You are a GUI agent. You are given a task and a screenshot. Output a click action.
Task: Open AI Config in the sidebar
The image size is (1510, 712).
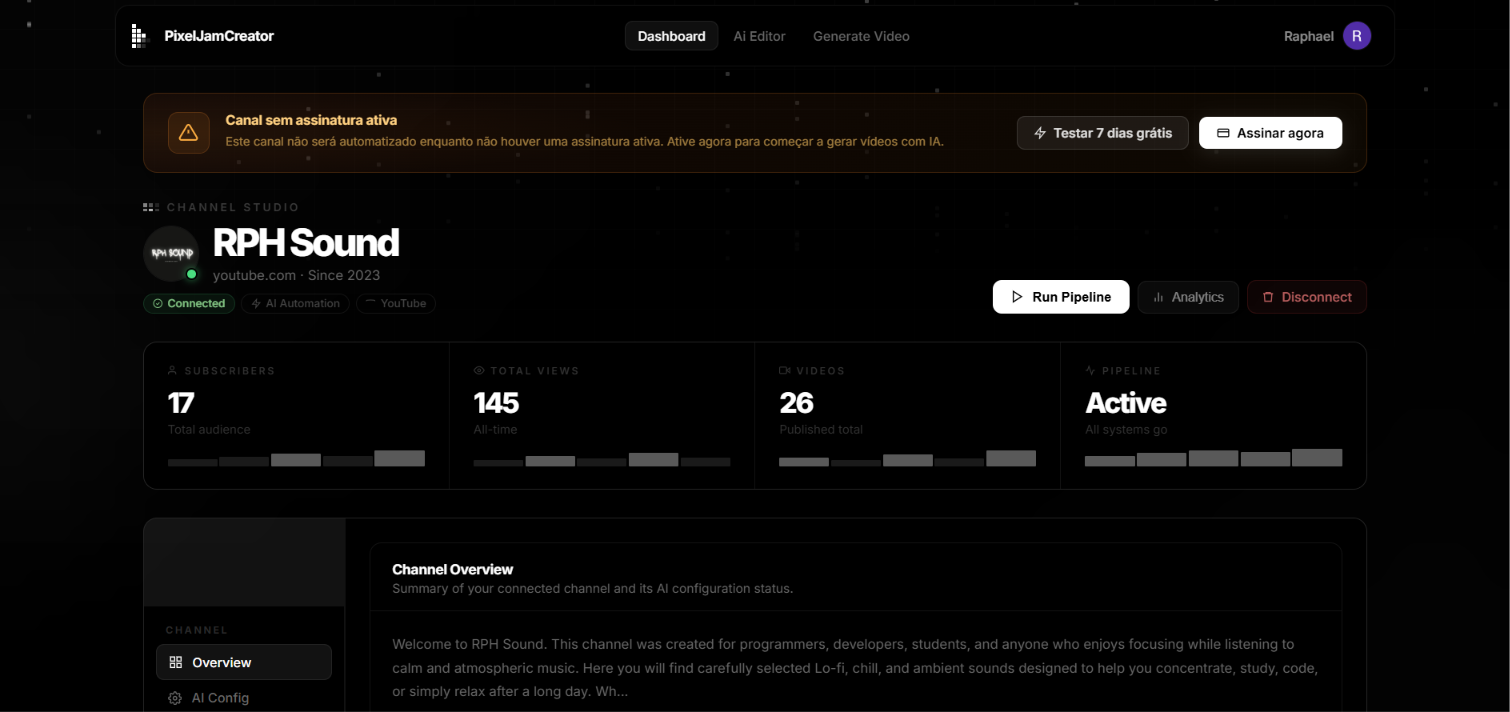click(x=243, y=698)
